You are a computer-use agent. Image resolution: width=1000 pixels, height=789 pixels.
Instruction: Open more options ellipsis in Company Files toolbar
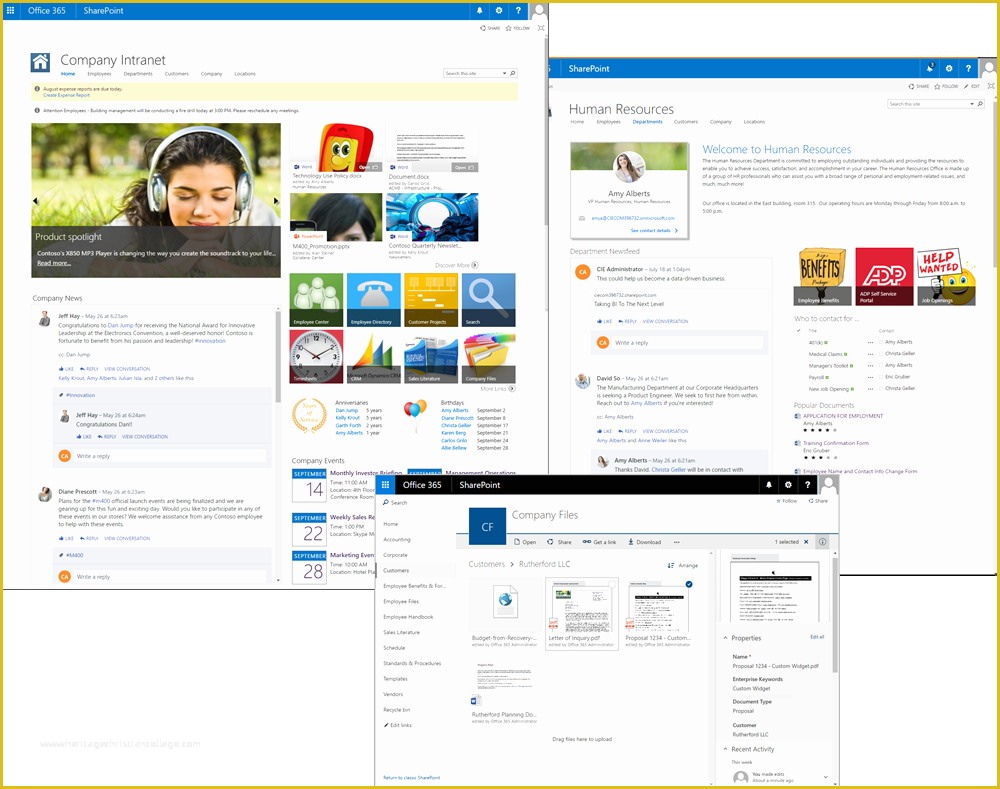pyautogui.click(x=677, y=542)
